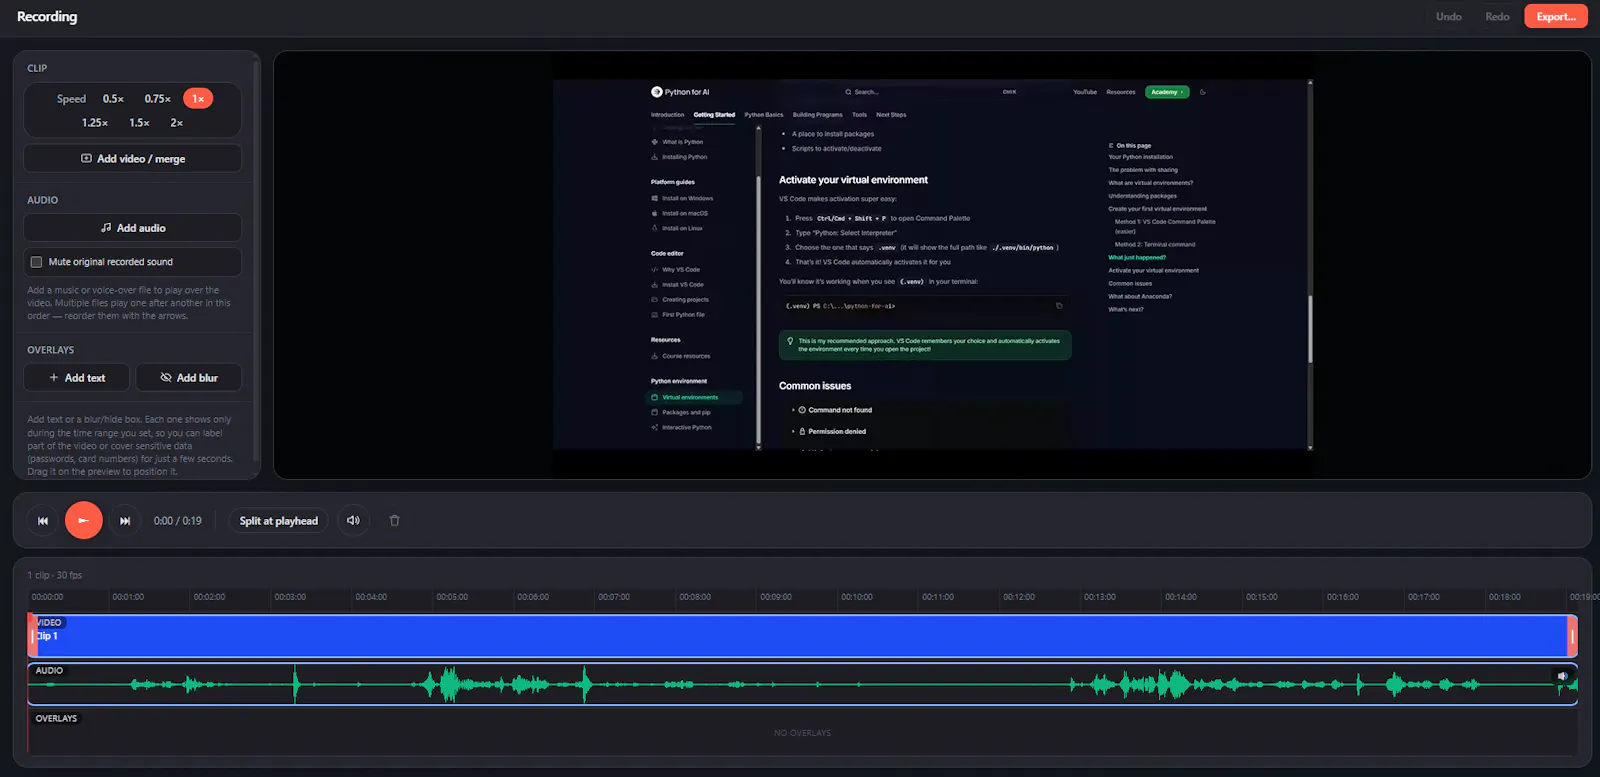Viewport: 1600px width, 777px height.
Task: Click the left panel scrollbar
Action: point(257,262)
